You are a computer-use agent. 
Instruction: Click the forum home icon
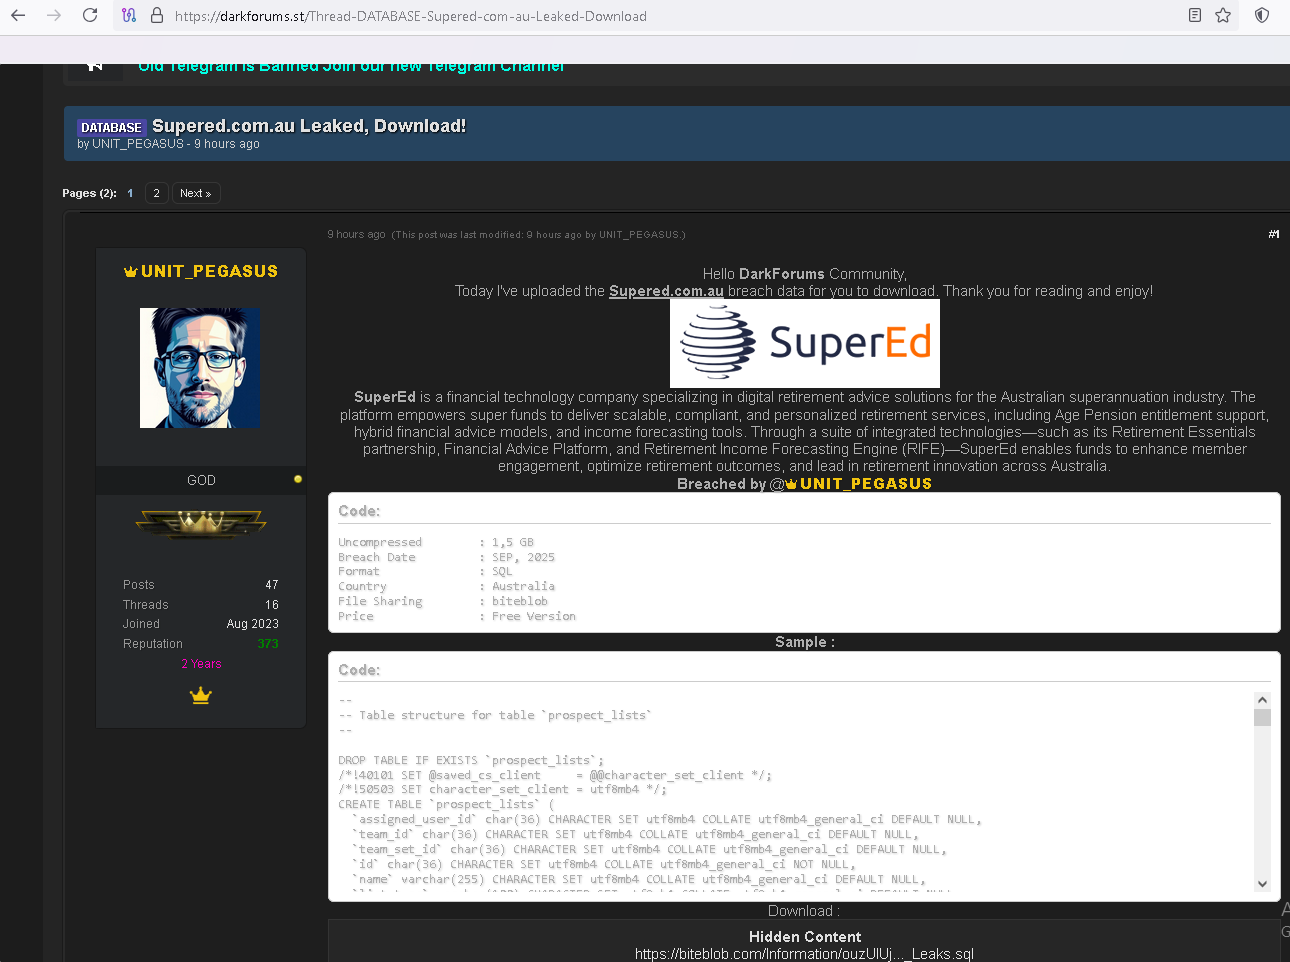tap(95, 66)
